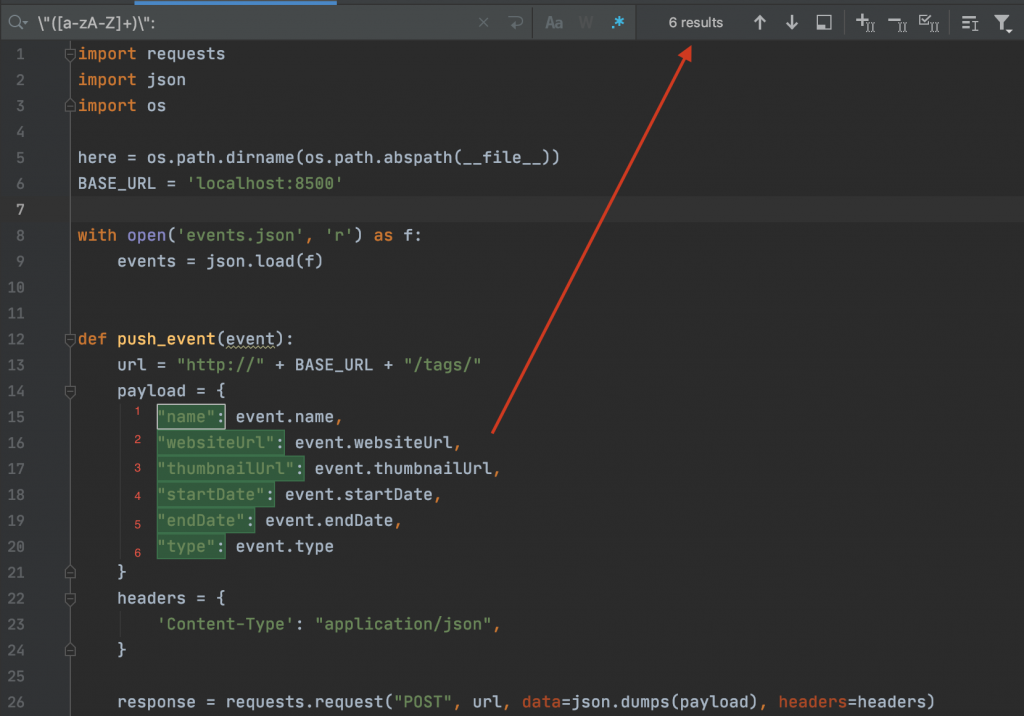This screenshot has height=716, width=1024.
Task: Click the highlighted "type": match
Action: (191, 546)
